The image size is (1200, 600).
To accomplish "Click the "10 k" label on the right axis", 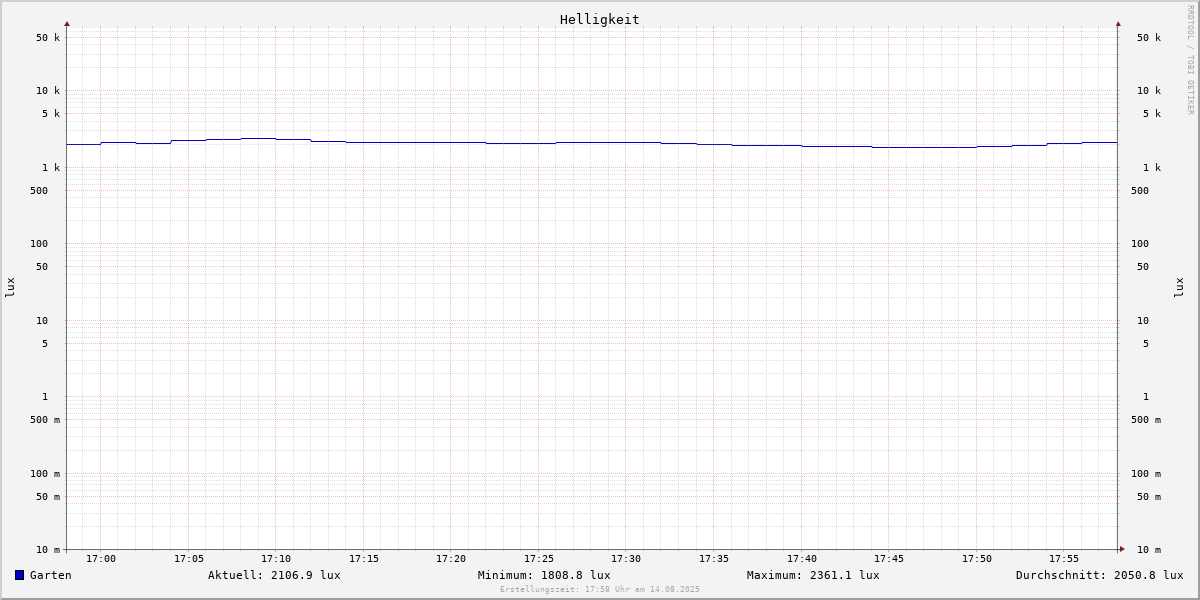I will [1149, 91].
